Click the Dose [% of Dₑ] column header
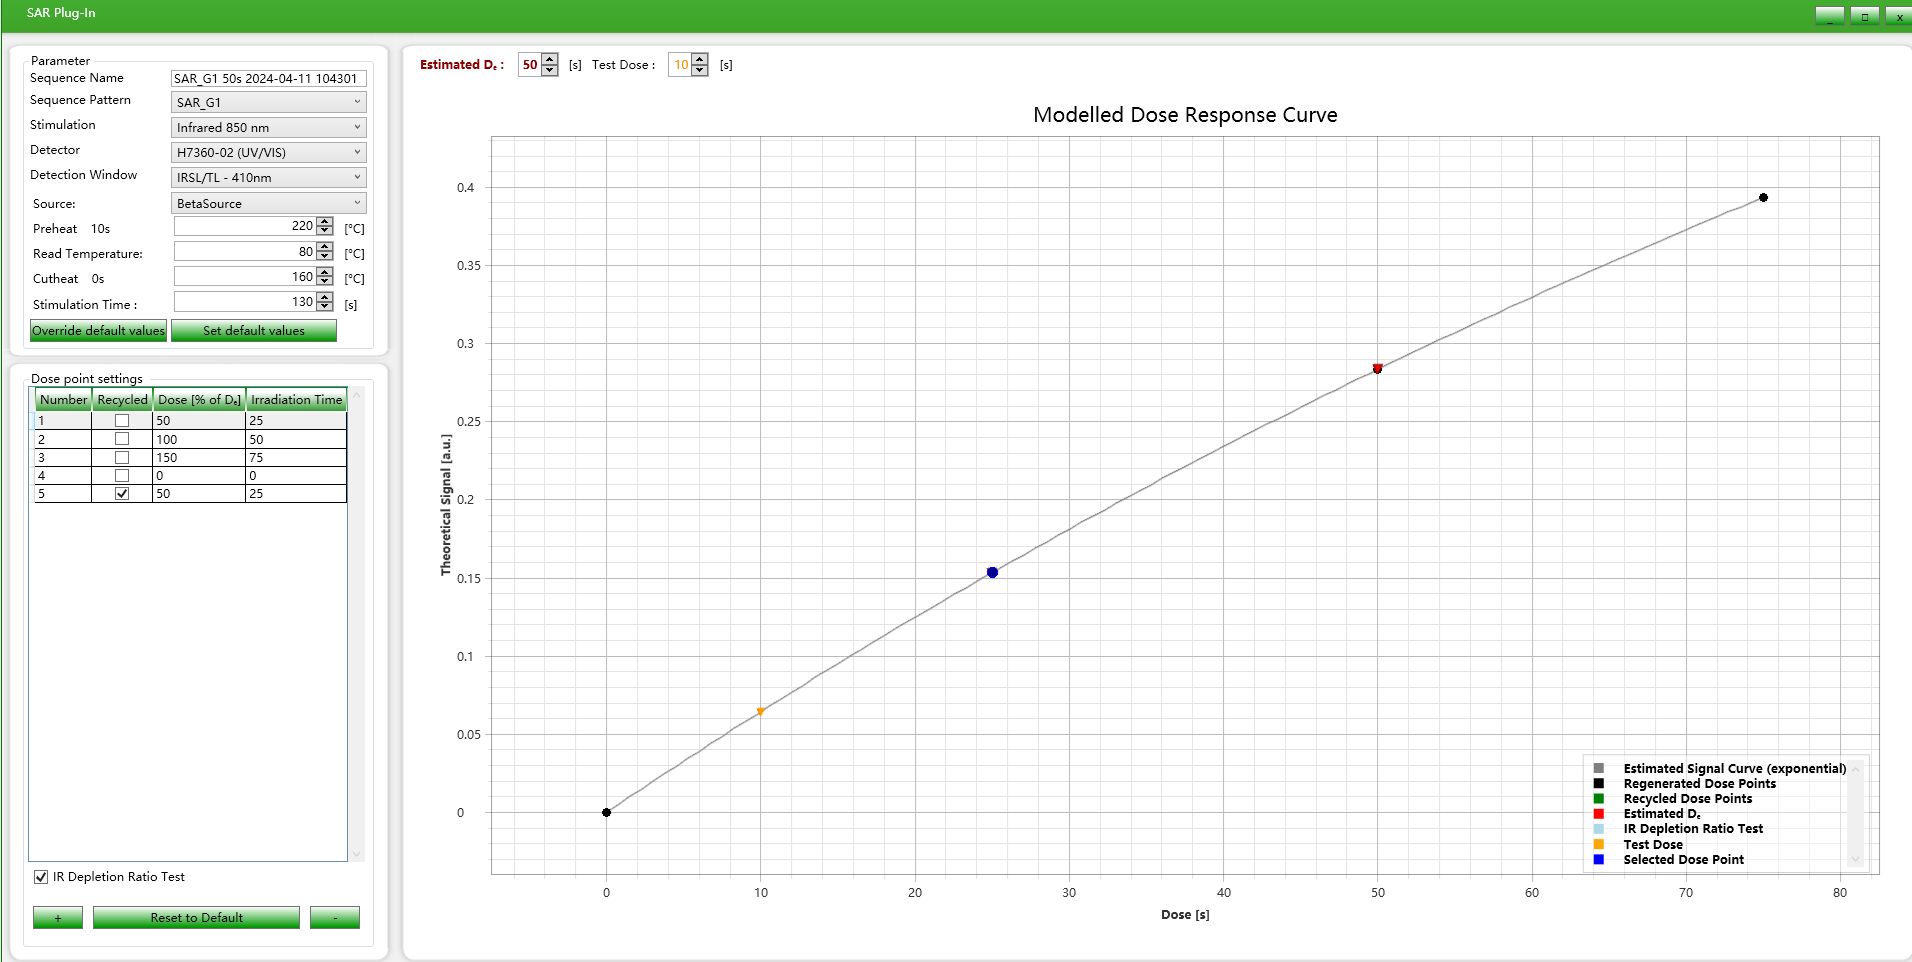 tap(199, 400)
